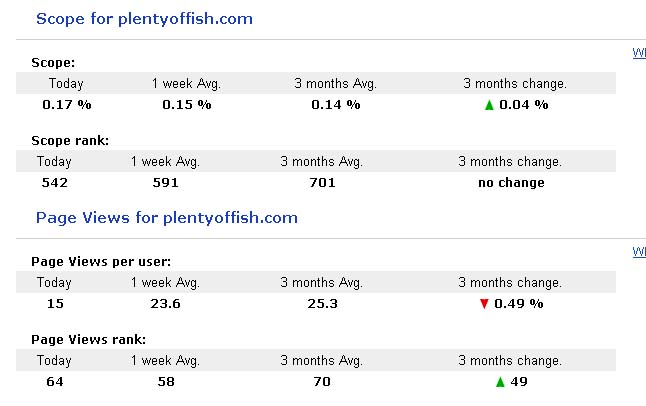Image resolution: width=646 pixels, height=406 pixels.
Task: Click the Scope rank today value 542
Action: [x=54, y=182]
